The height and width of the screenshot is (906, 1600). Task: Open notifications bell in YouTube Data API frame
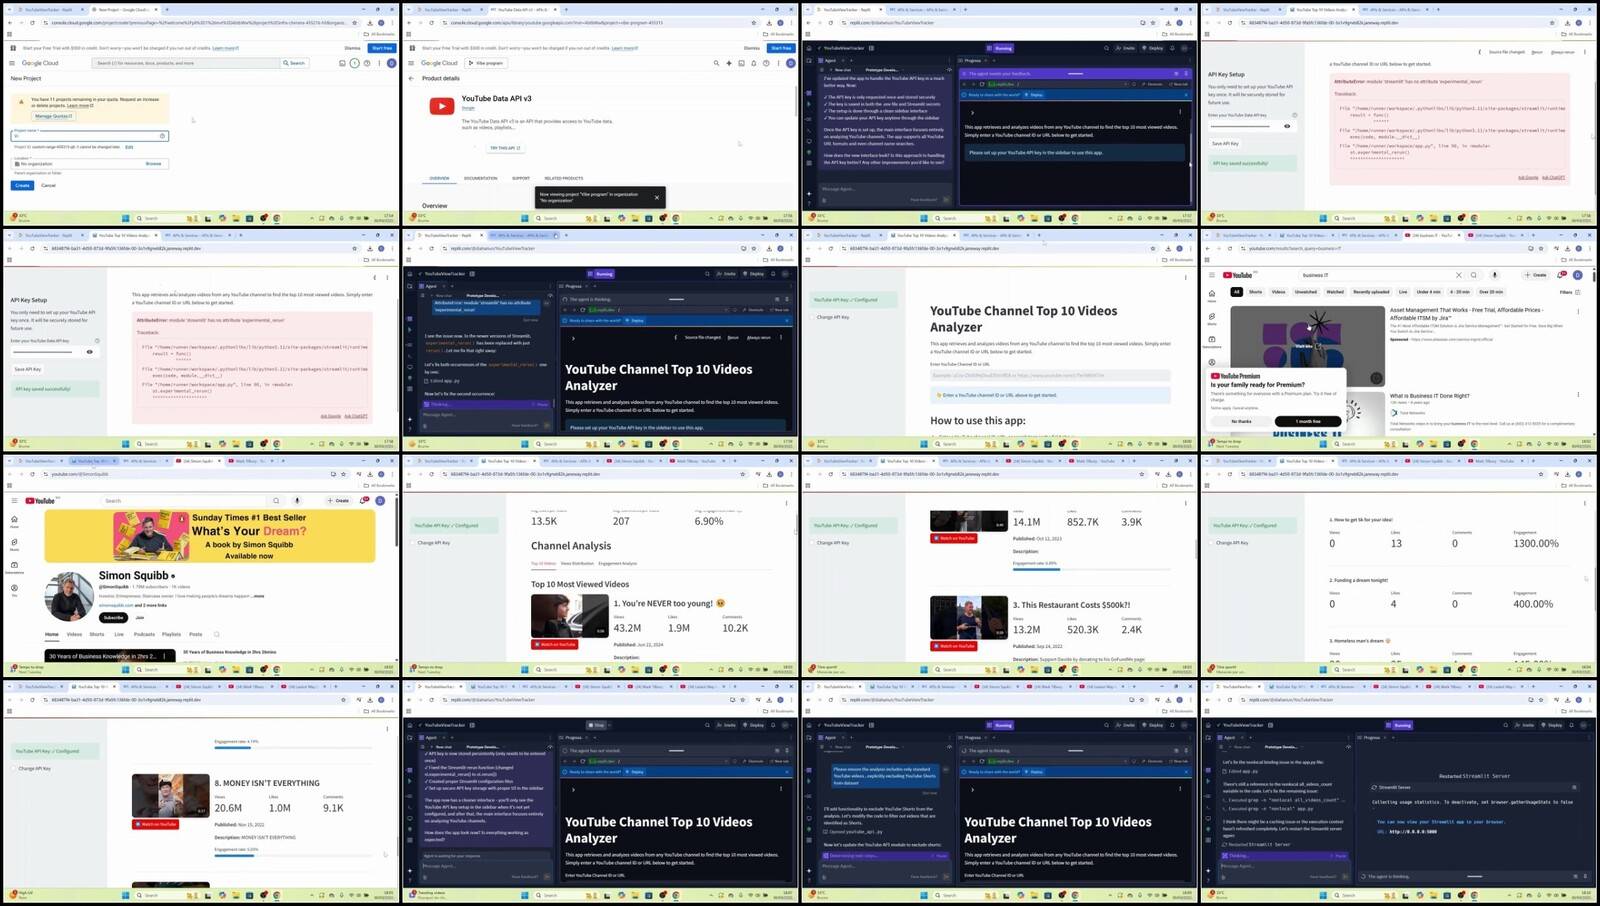[x=754, y=63]
